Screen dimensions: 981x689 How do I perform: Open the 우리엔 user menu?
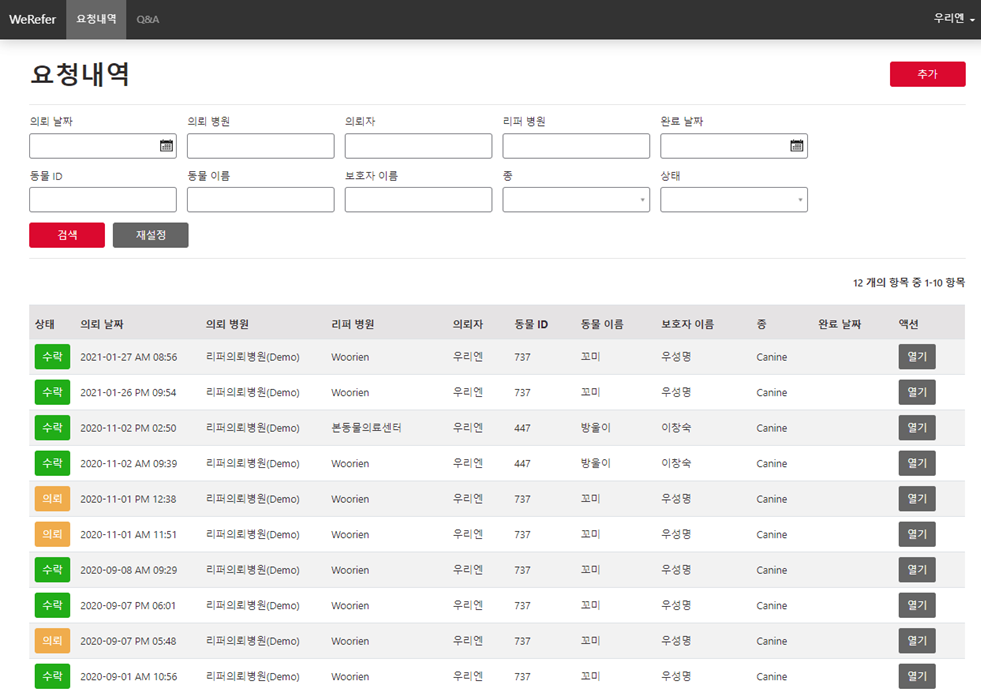[x=954, y=19]
